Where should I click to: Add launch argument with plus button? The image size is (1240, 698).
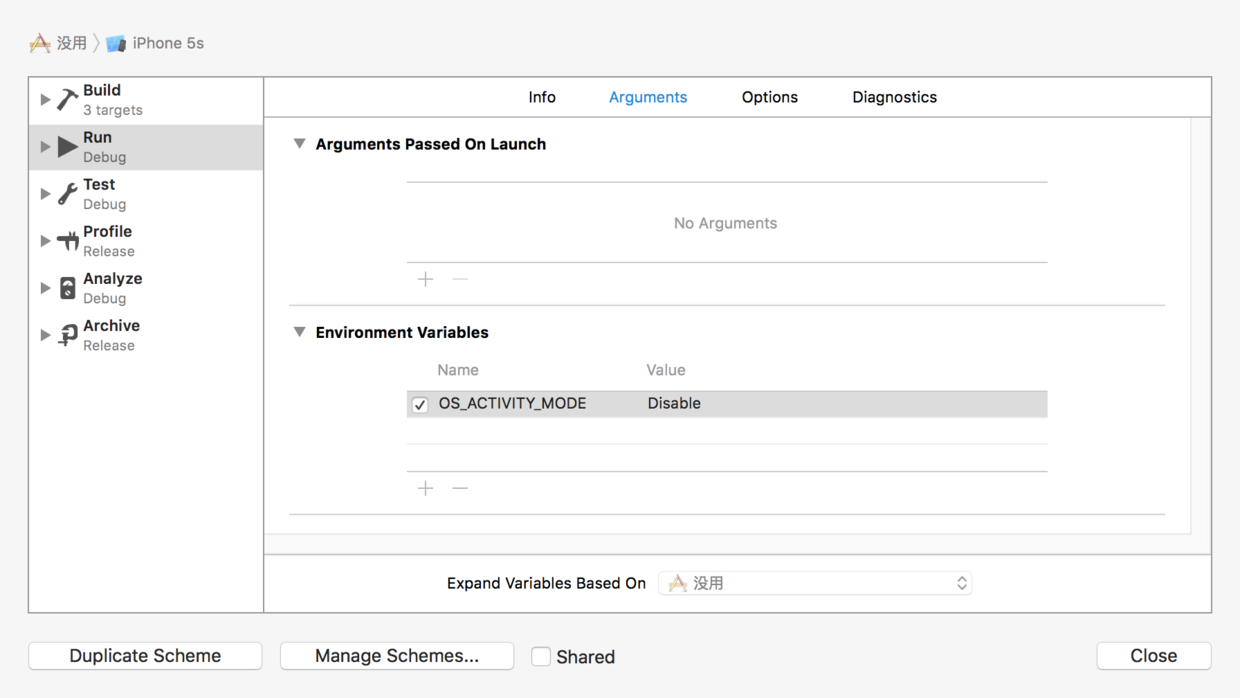(426, 279)
